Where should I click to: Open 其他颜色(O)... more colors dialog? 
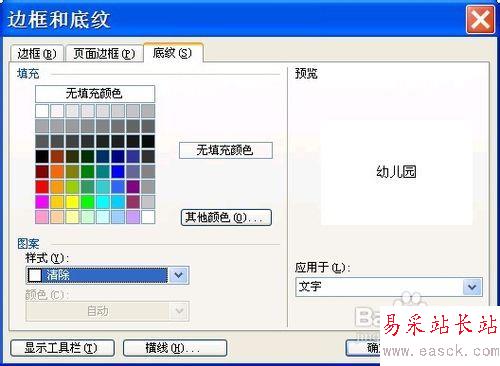(226, 218)
